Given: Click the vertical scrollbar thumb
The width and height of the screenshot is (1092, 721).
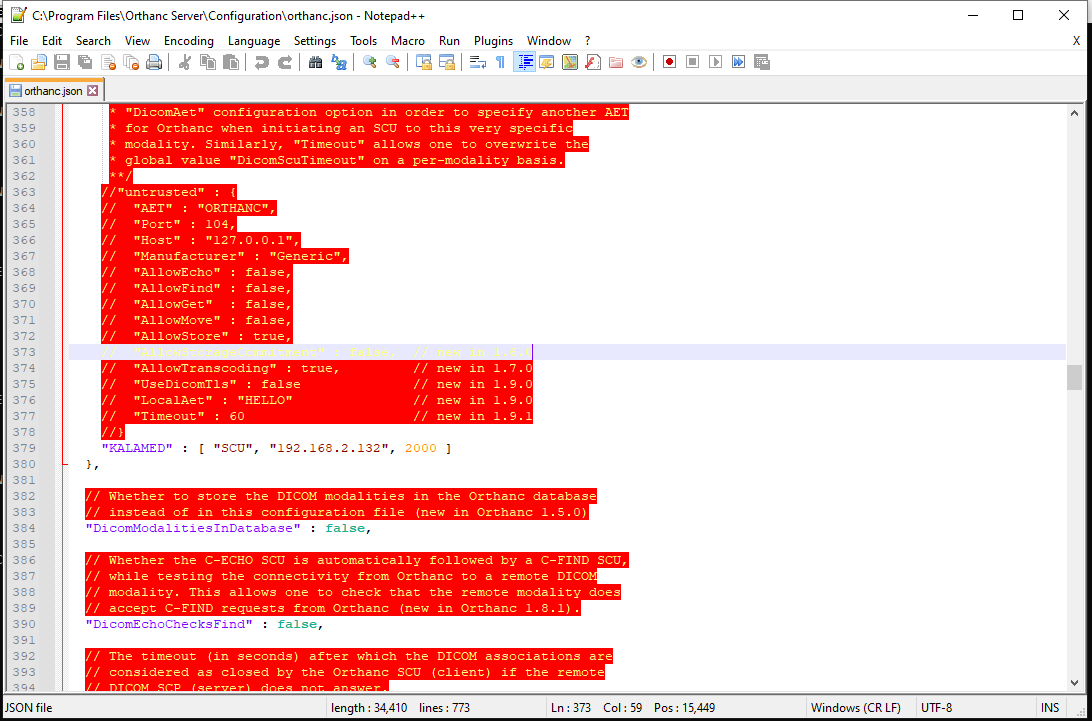Looking at the screenshot, I should (x=1075, y=378).
